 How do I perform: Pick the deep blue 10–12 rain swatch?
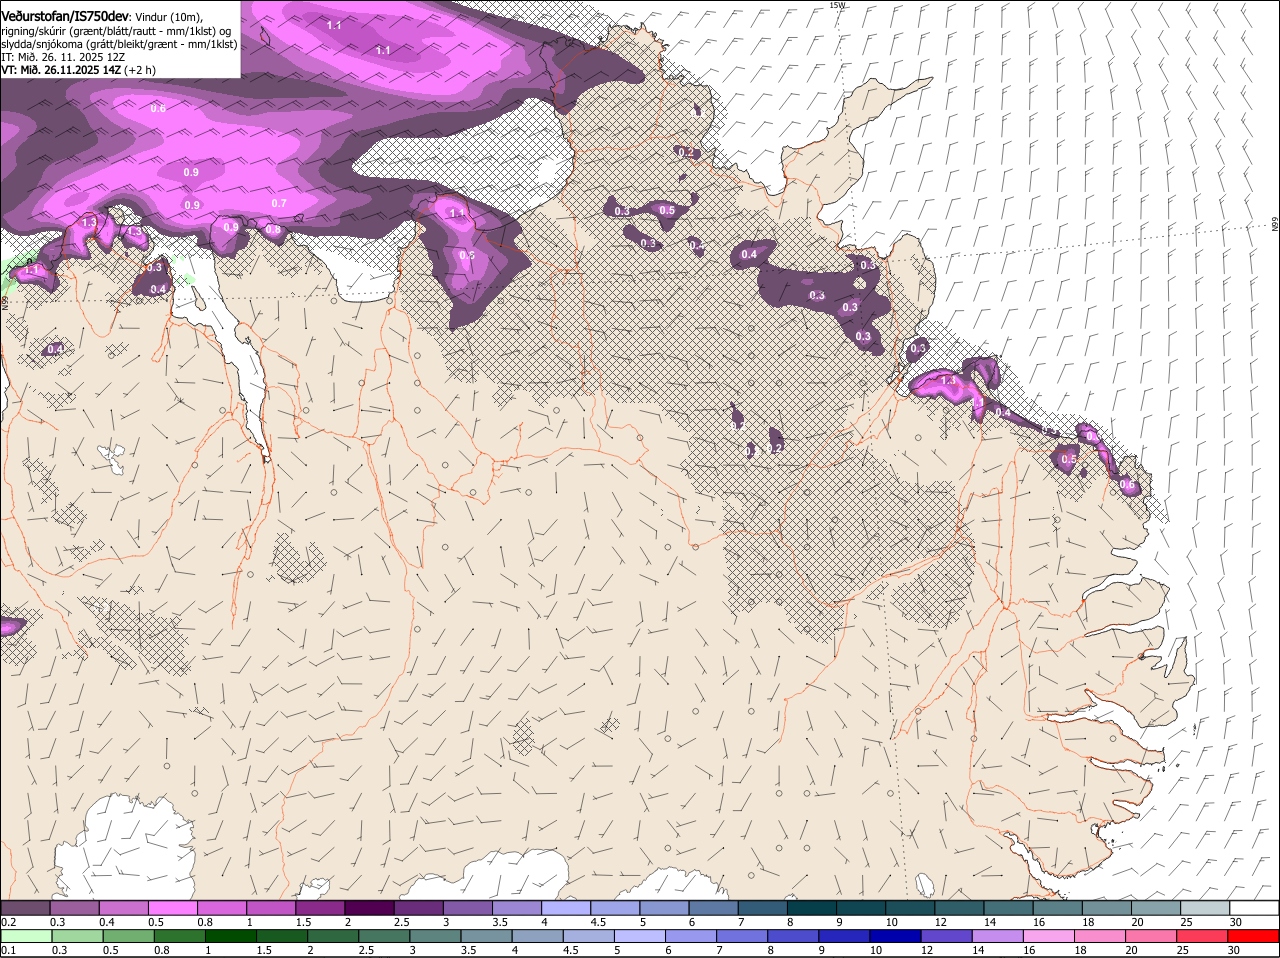point(894,936)
